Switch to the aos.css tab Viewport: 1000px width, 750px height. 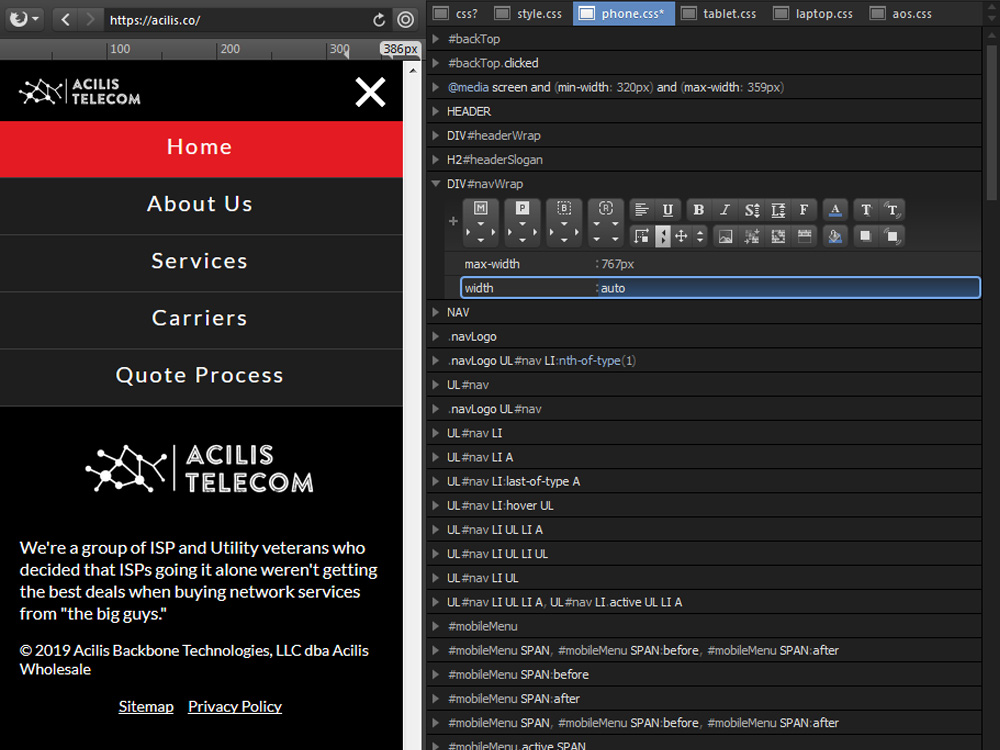(x=909, y=14)
